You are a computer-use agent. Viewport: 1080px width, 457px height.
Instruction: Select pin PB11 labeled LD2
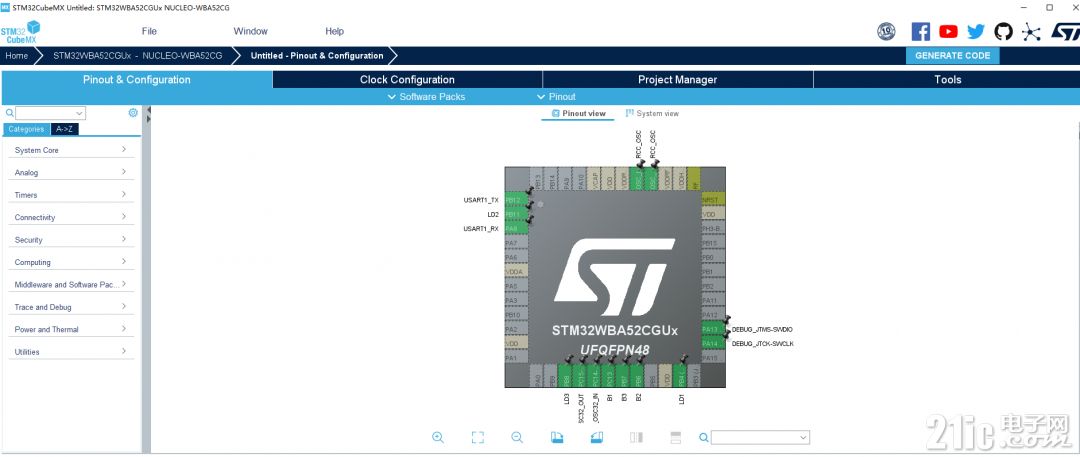[516, 214]
